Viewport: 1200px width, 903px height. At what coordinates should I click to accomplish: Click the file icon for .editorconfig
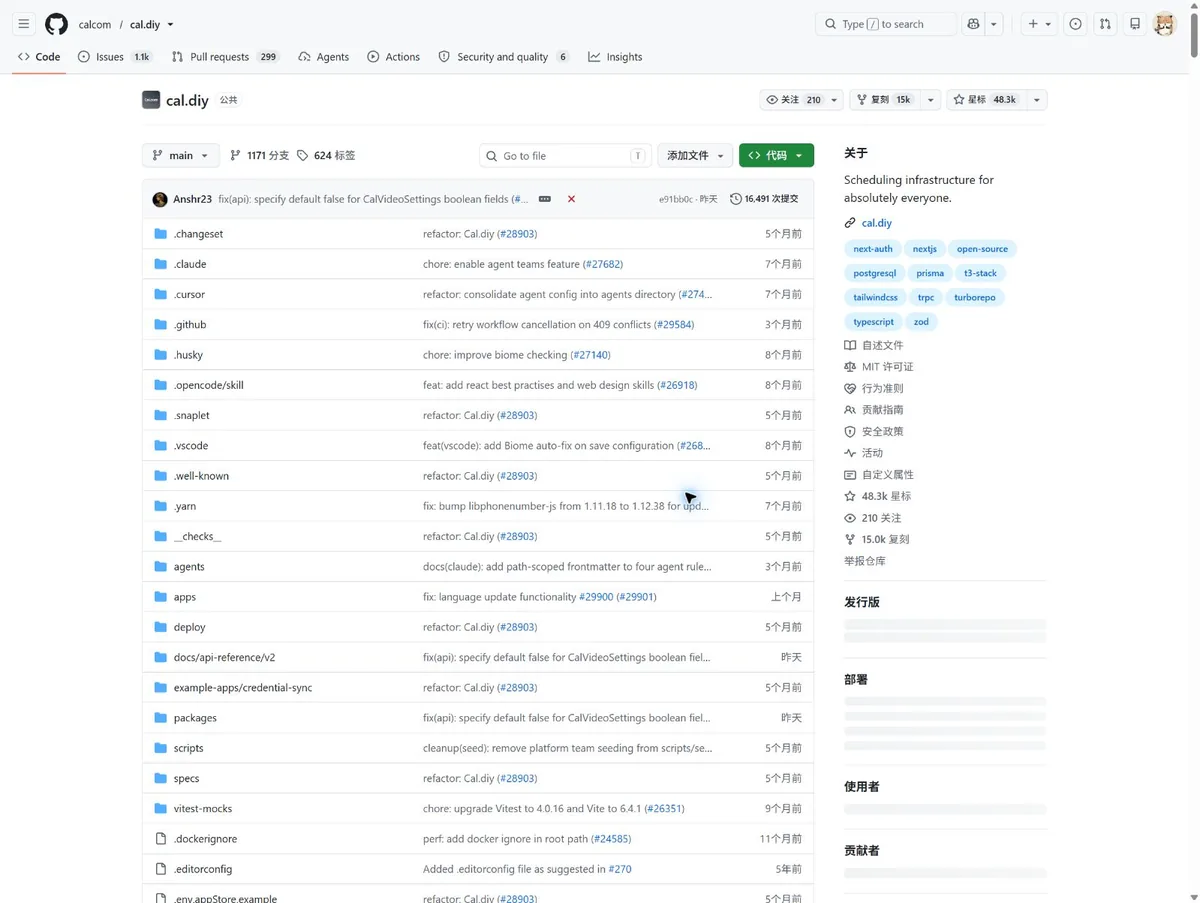click(160, 869)
